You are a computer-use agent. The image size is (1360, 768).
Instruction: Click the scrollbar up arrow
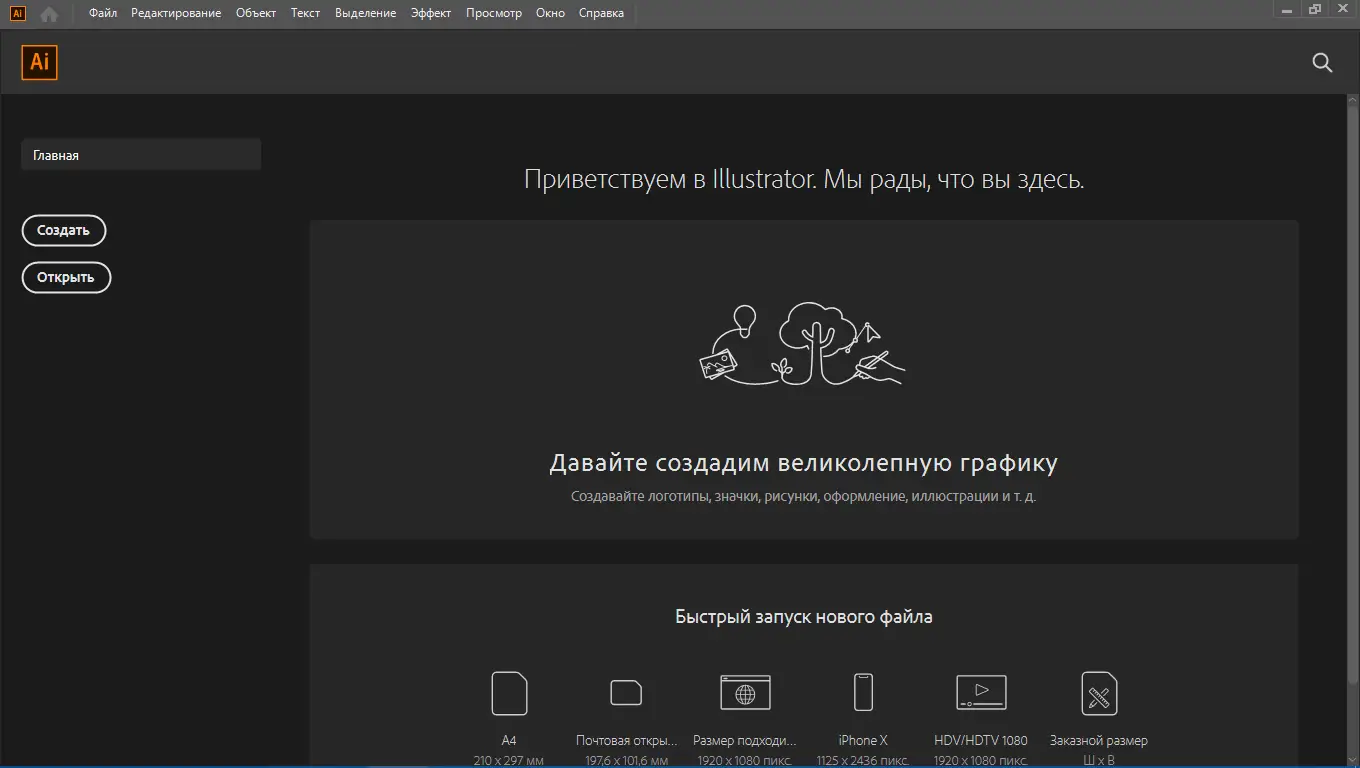[x=1352, y=100]
